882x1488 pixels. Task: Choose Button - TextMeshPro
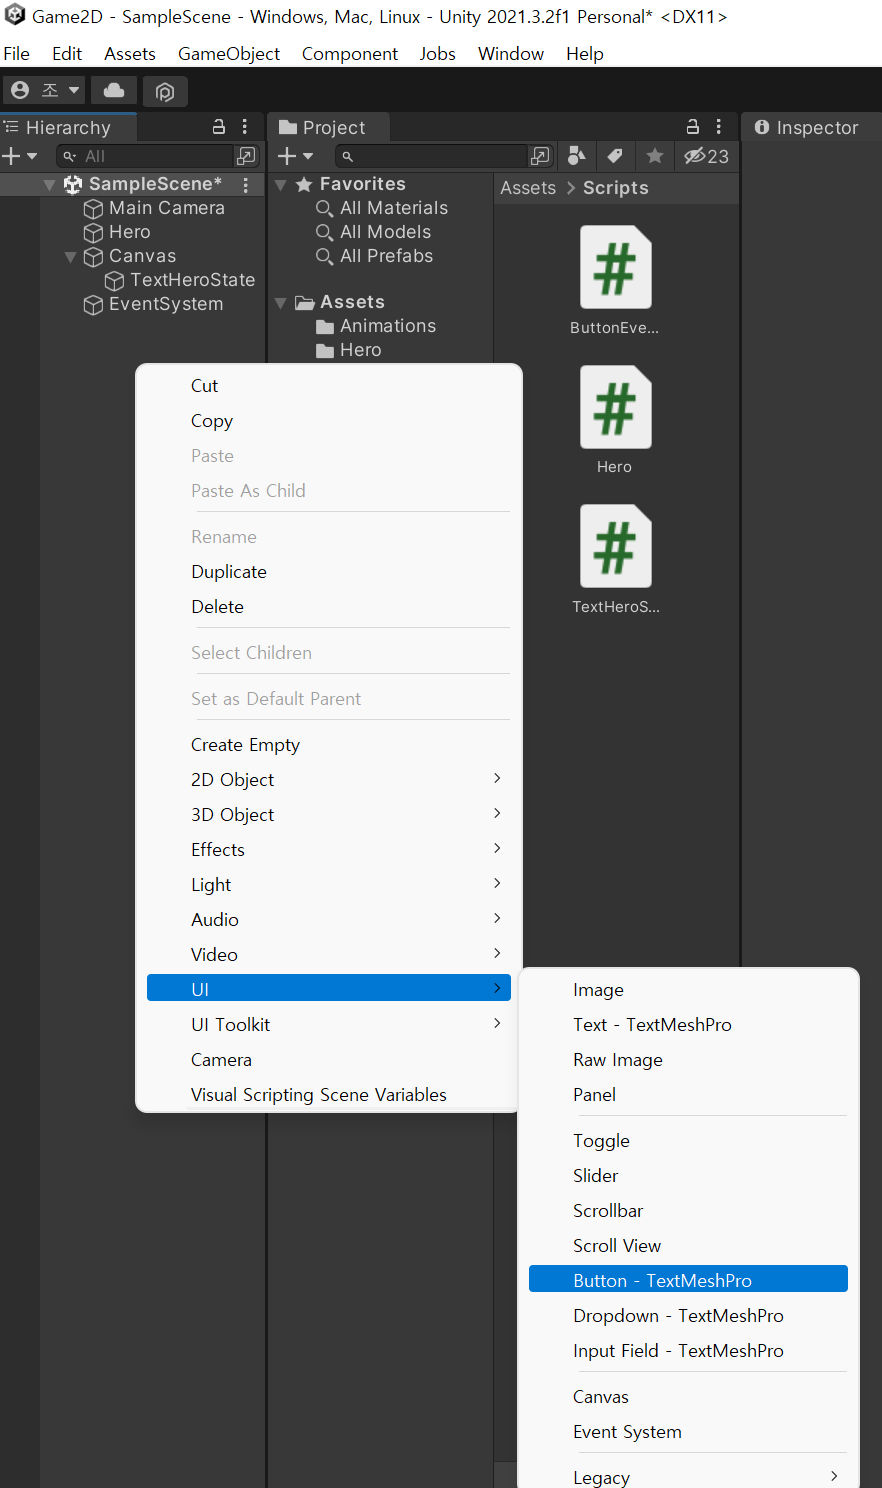(688, 1281)
